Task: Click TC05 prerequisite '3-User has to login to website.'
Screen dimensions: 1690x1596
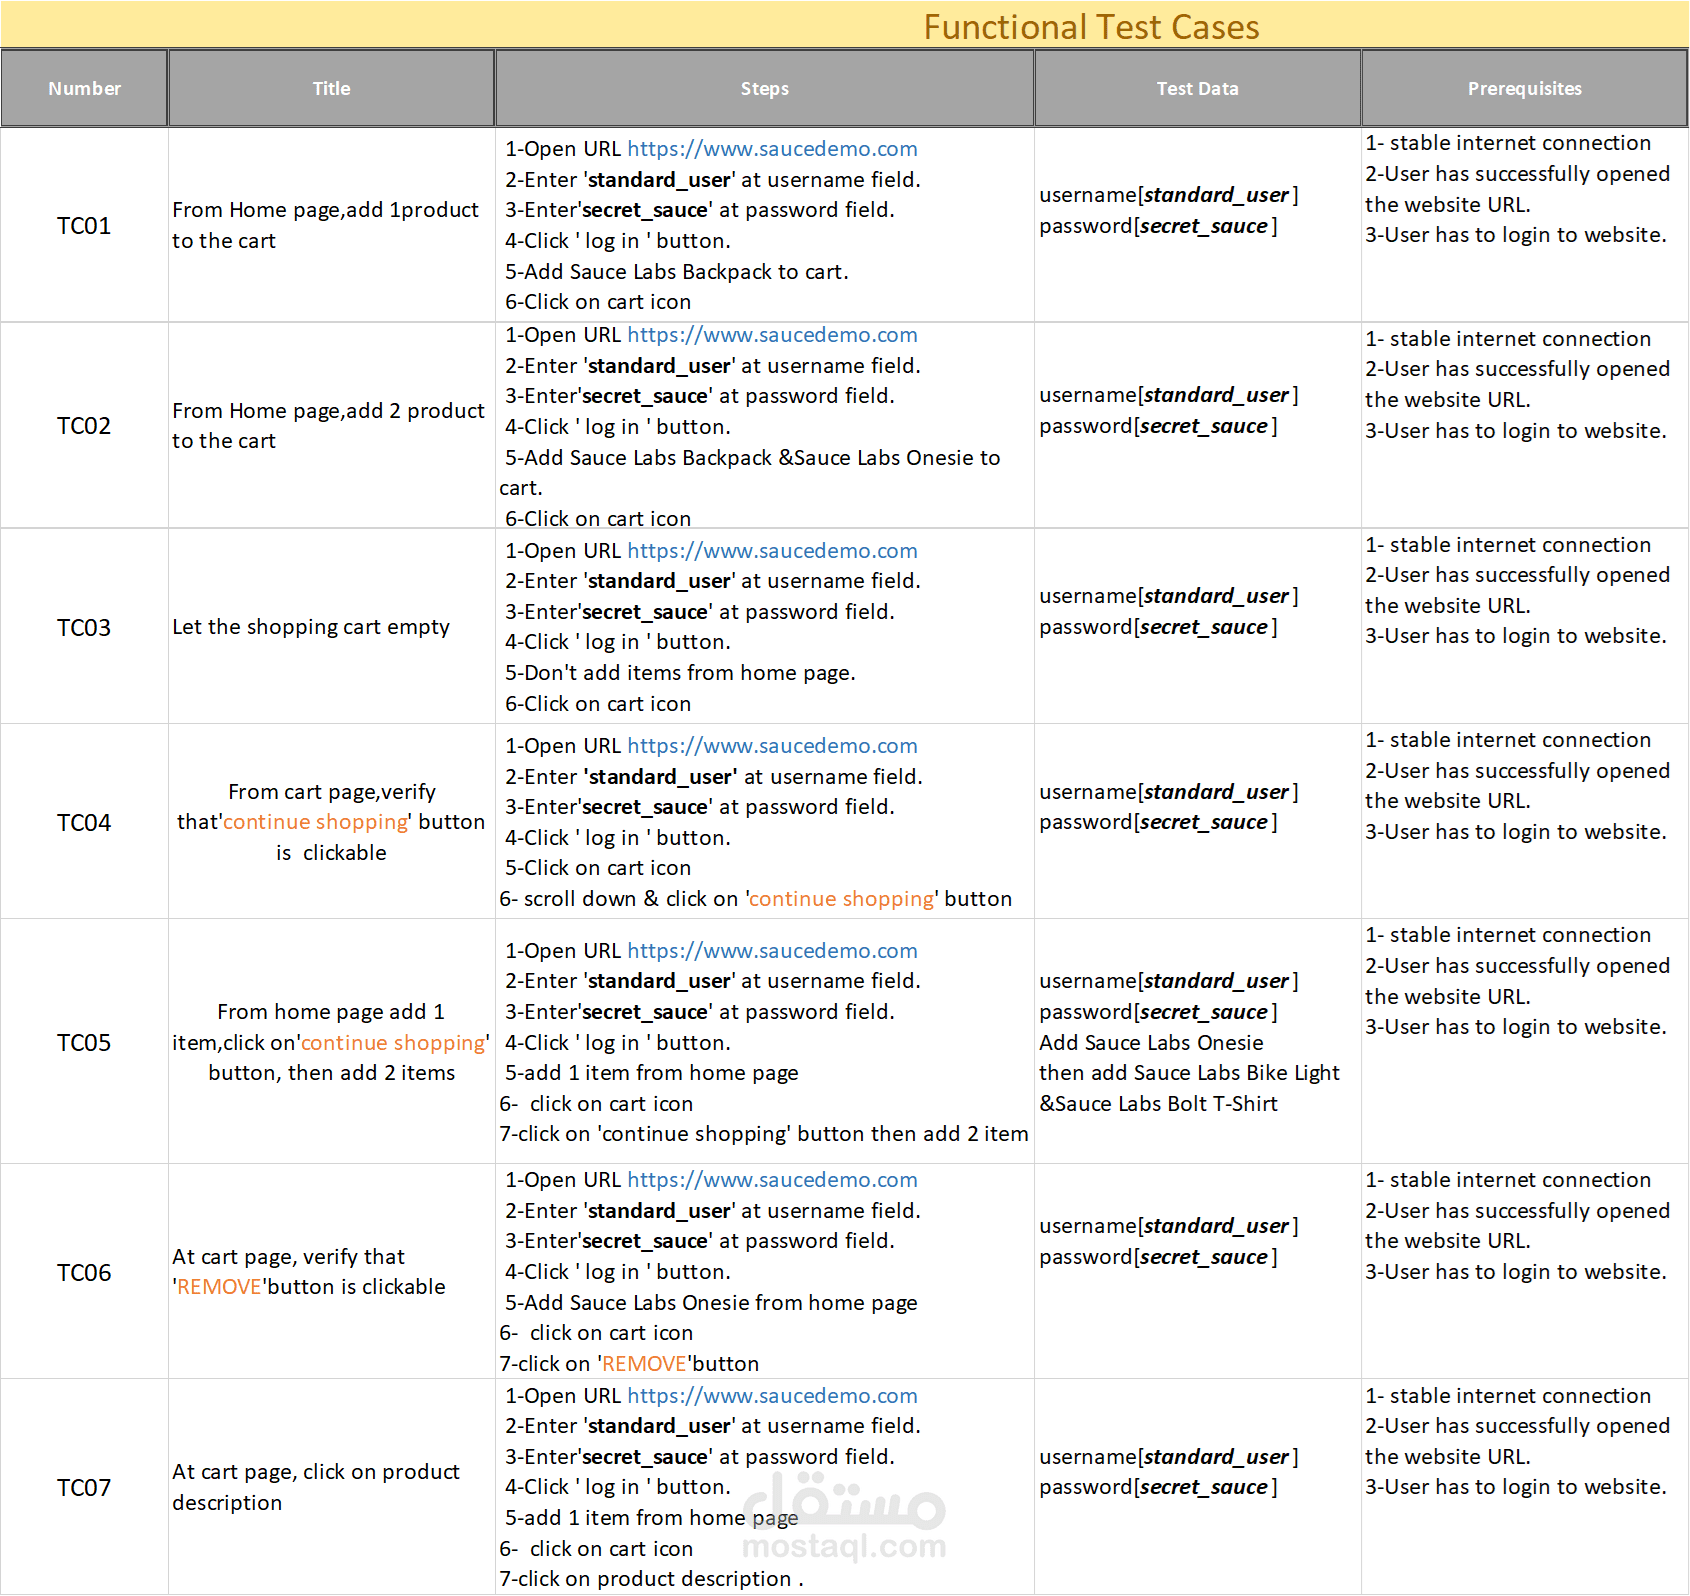Action: tap(1516, 1027)
